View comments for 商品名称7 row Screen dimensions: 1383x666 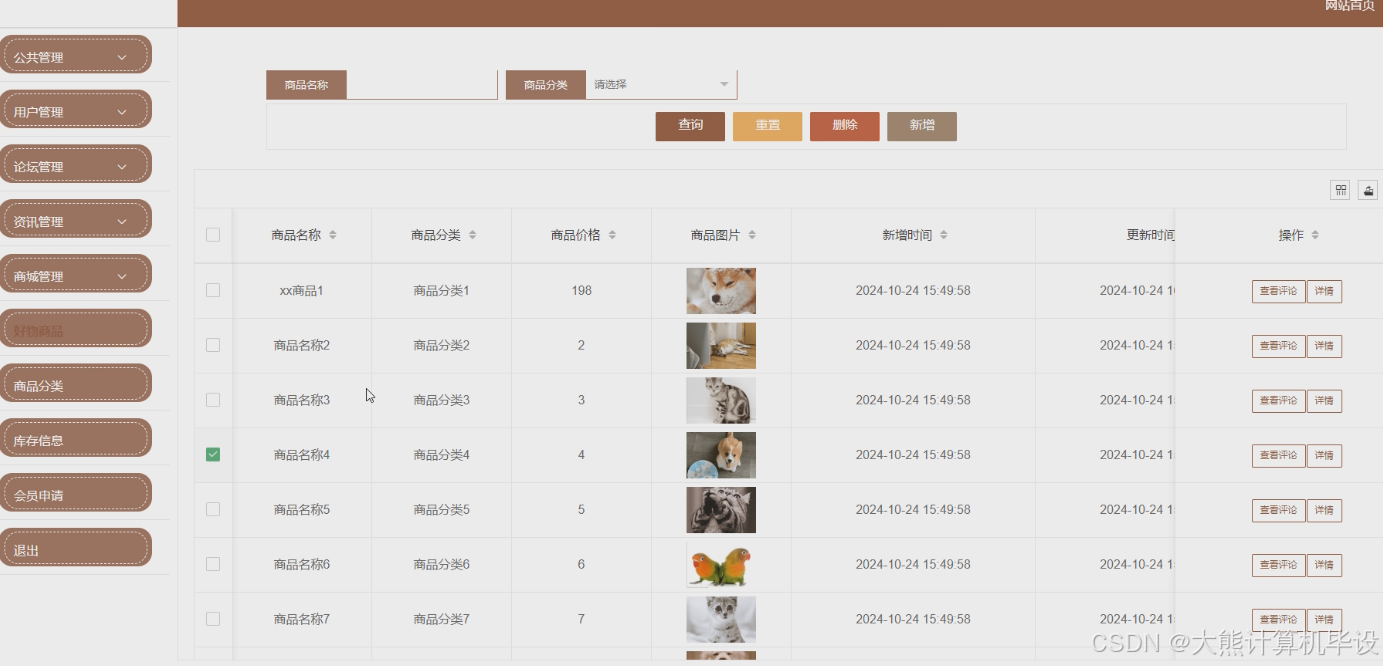coord(1278,620)
